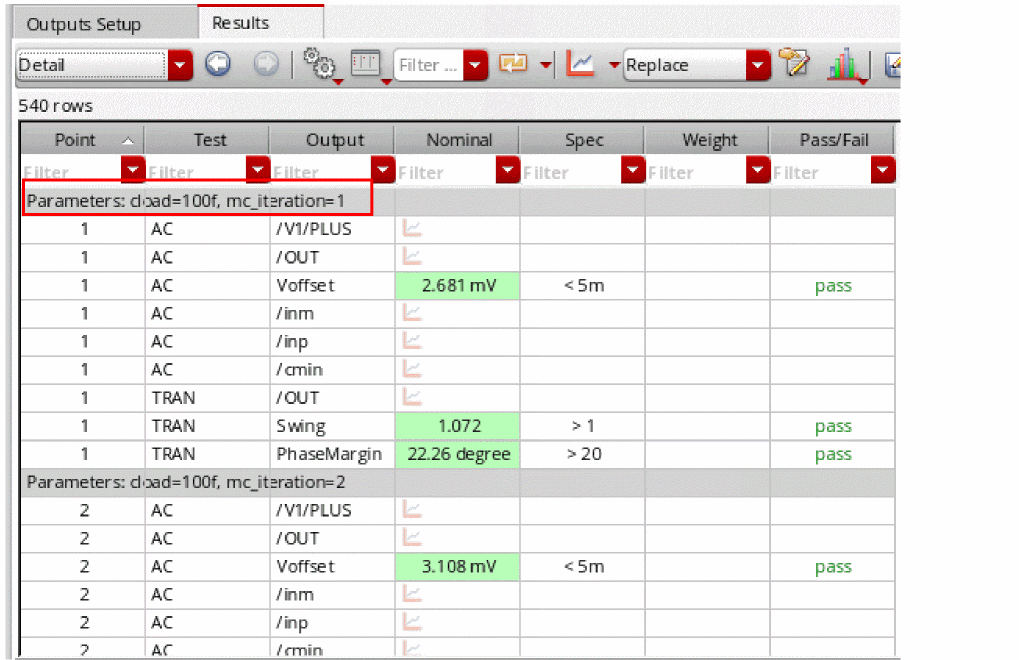Image resolution: width=1019 pixels, height=660 pixels.
Task: Open the Pass/Fail column filter dropdown
Action: point(882,172)
